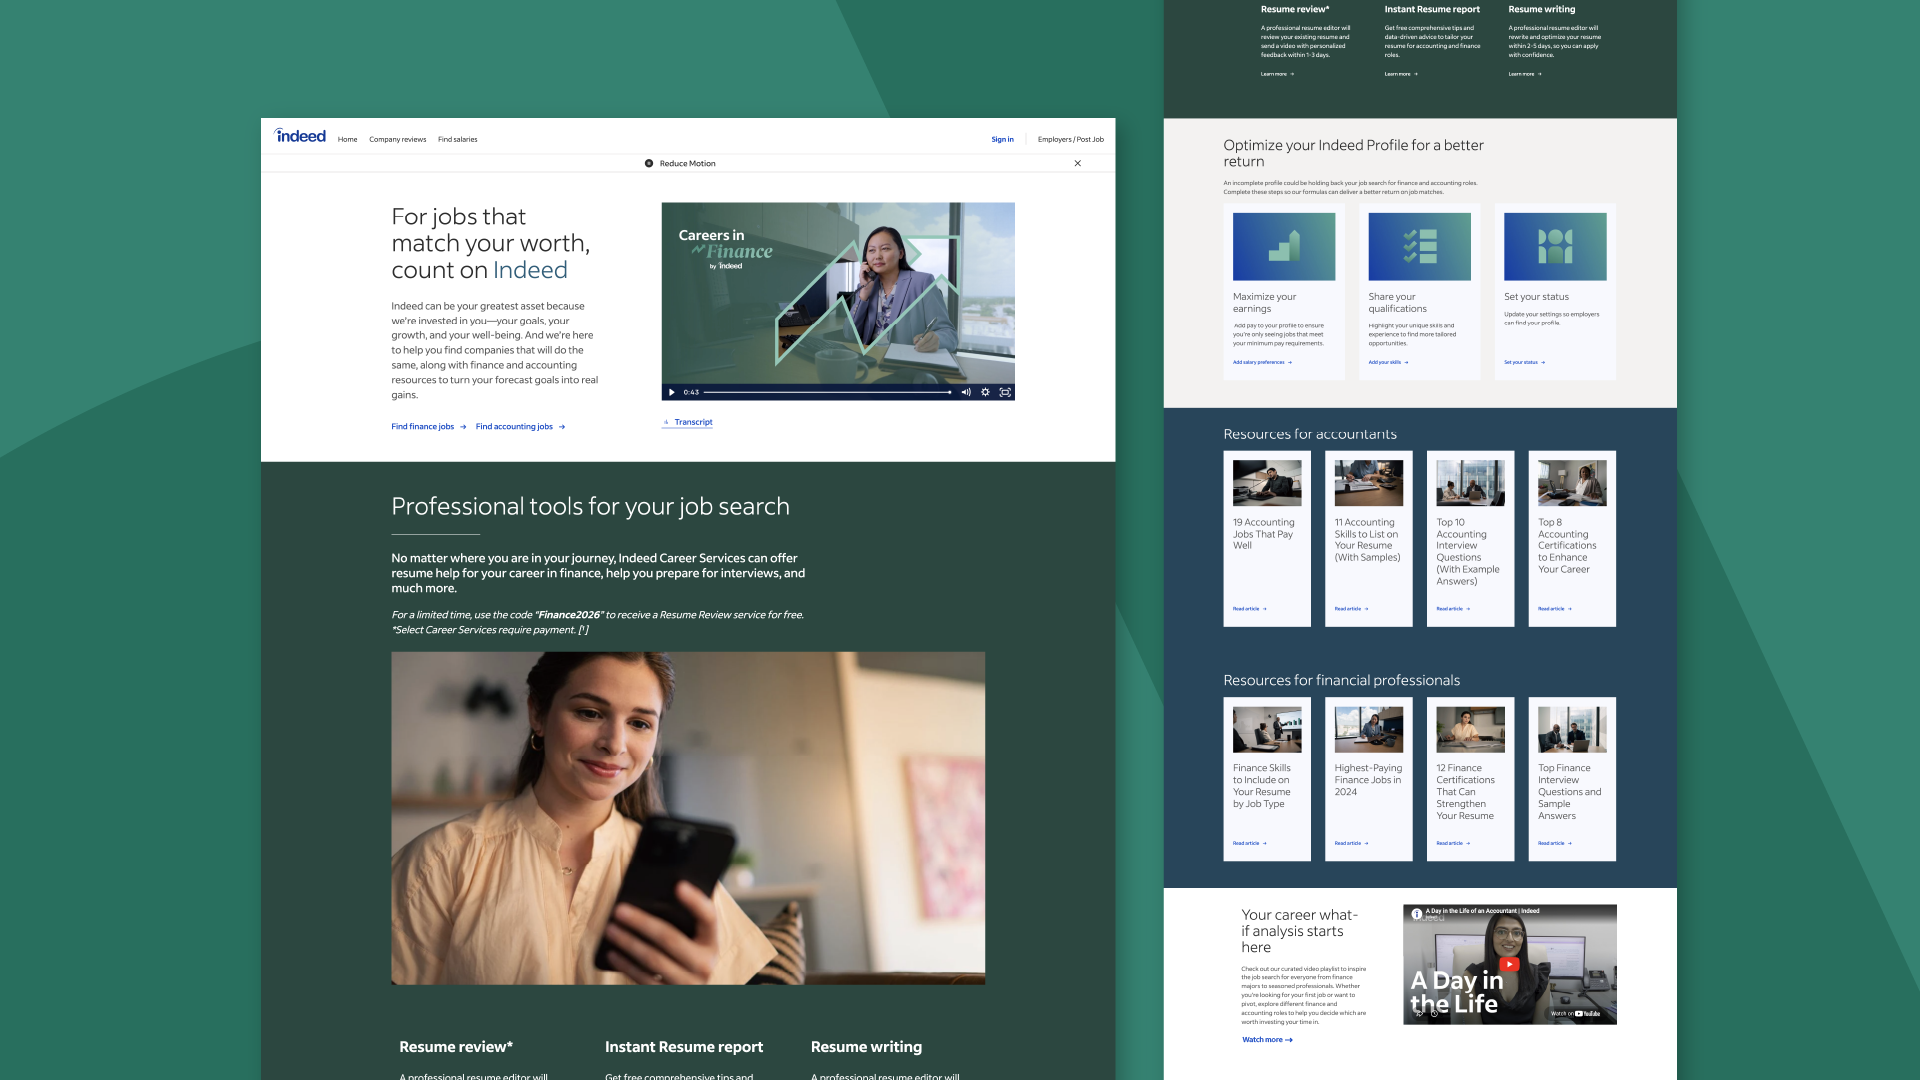This screenshot has width=1920, height=1080.
Task: Click the Resume review* heading in left page
Action: (x=456, y=1047)
